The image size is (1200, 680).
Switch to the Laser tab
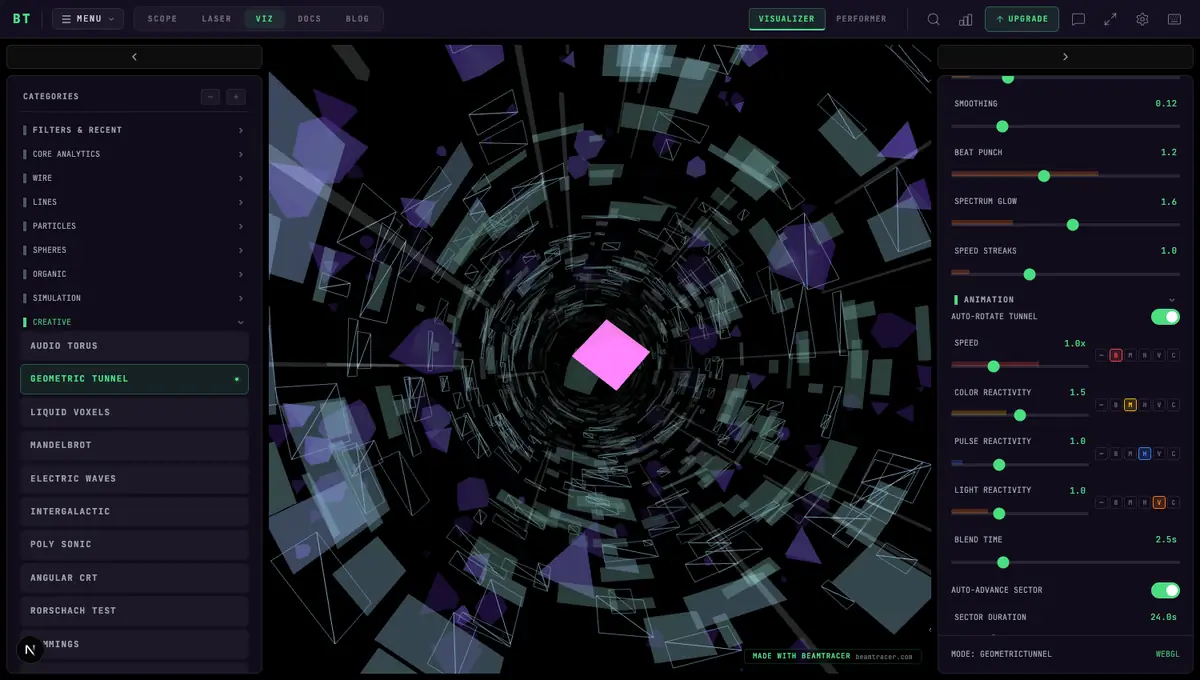216,19
